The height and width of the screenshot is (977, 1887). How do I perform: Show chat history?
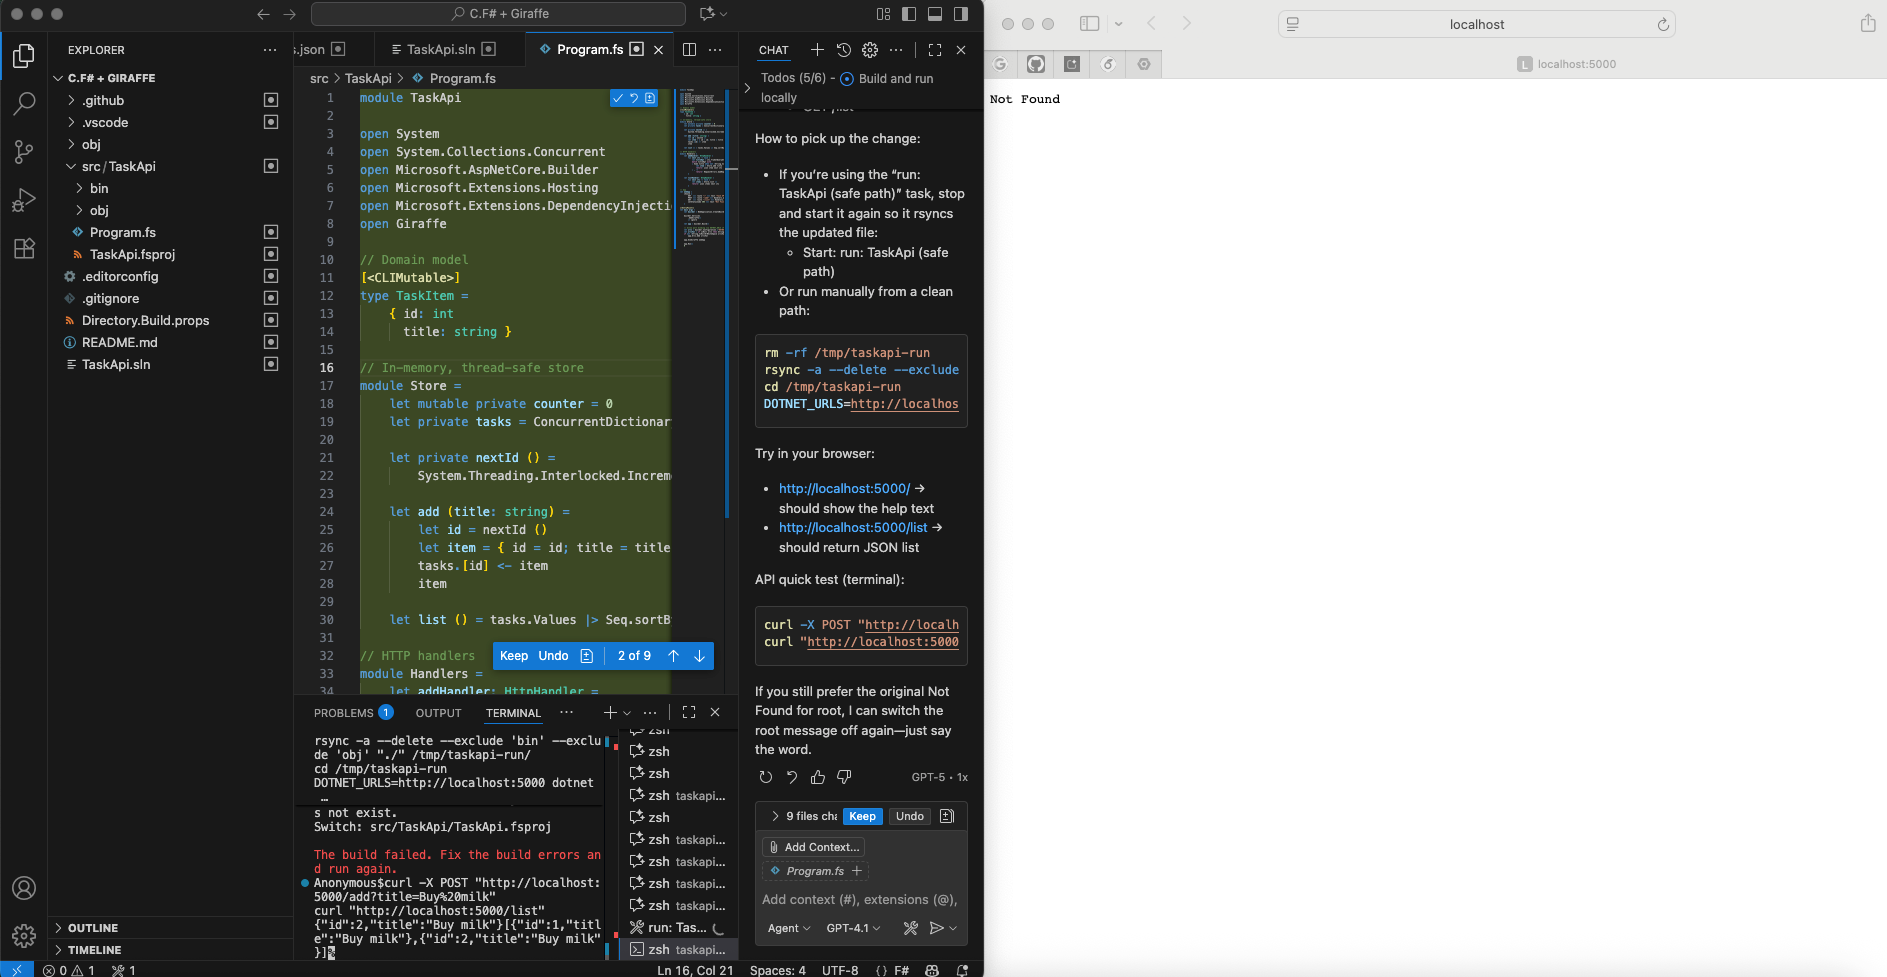(844, 49)
